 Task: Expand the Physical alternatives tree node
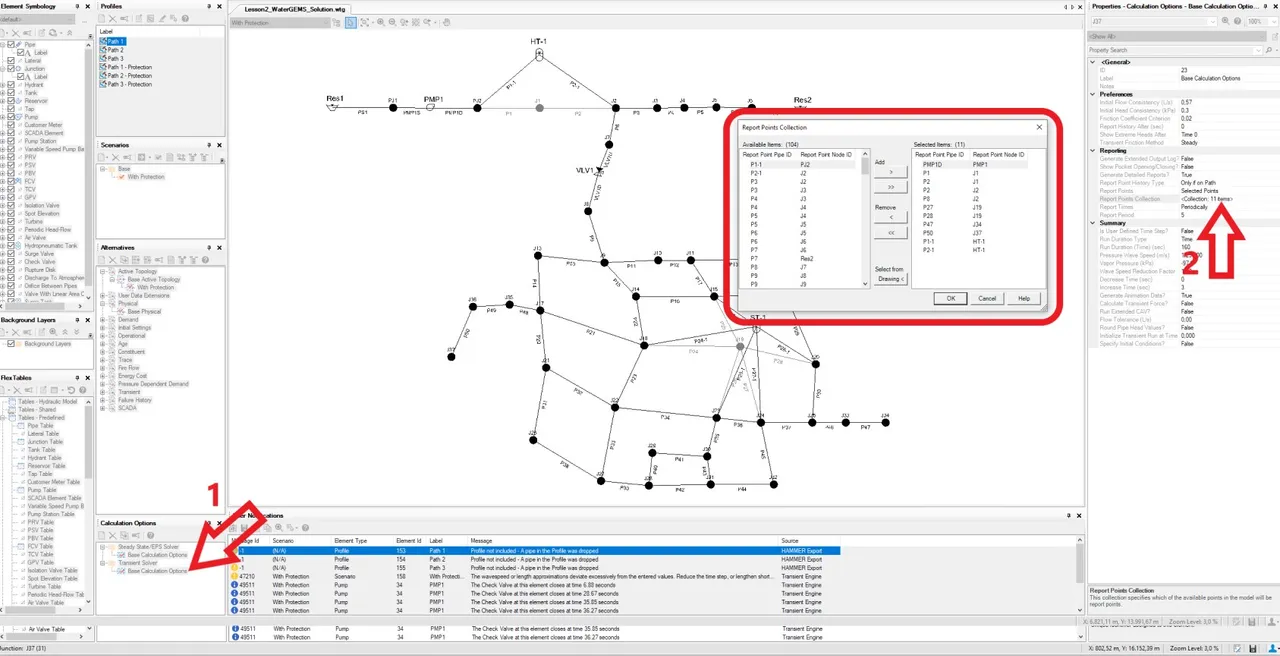pos(103,304)
